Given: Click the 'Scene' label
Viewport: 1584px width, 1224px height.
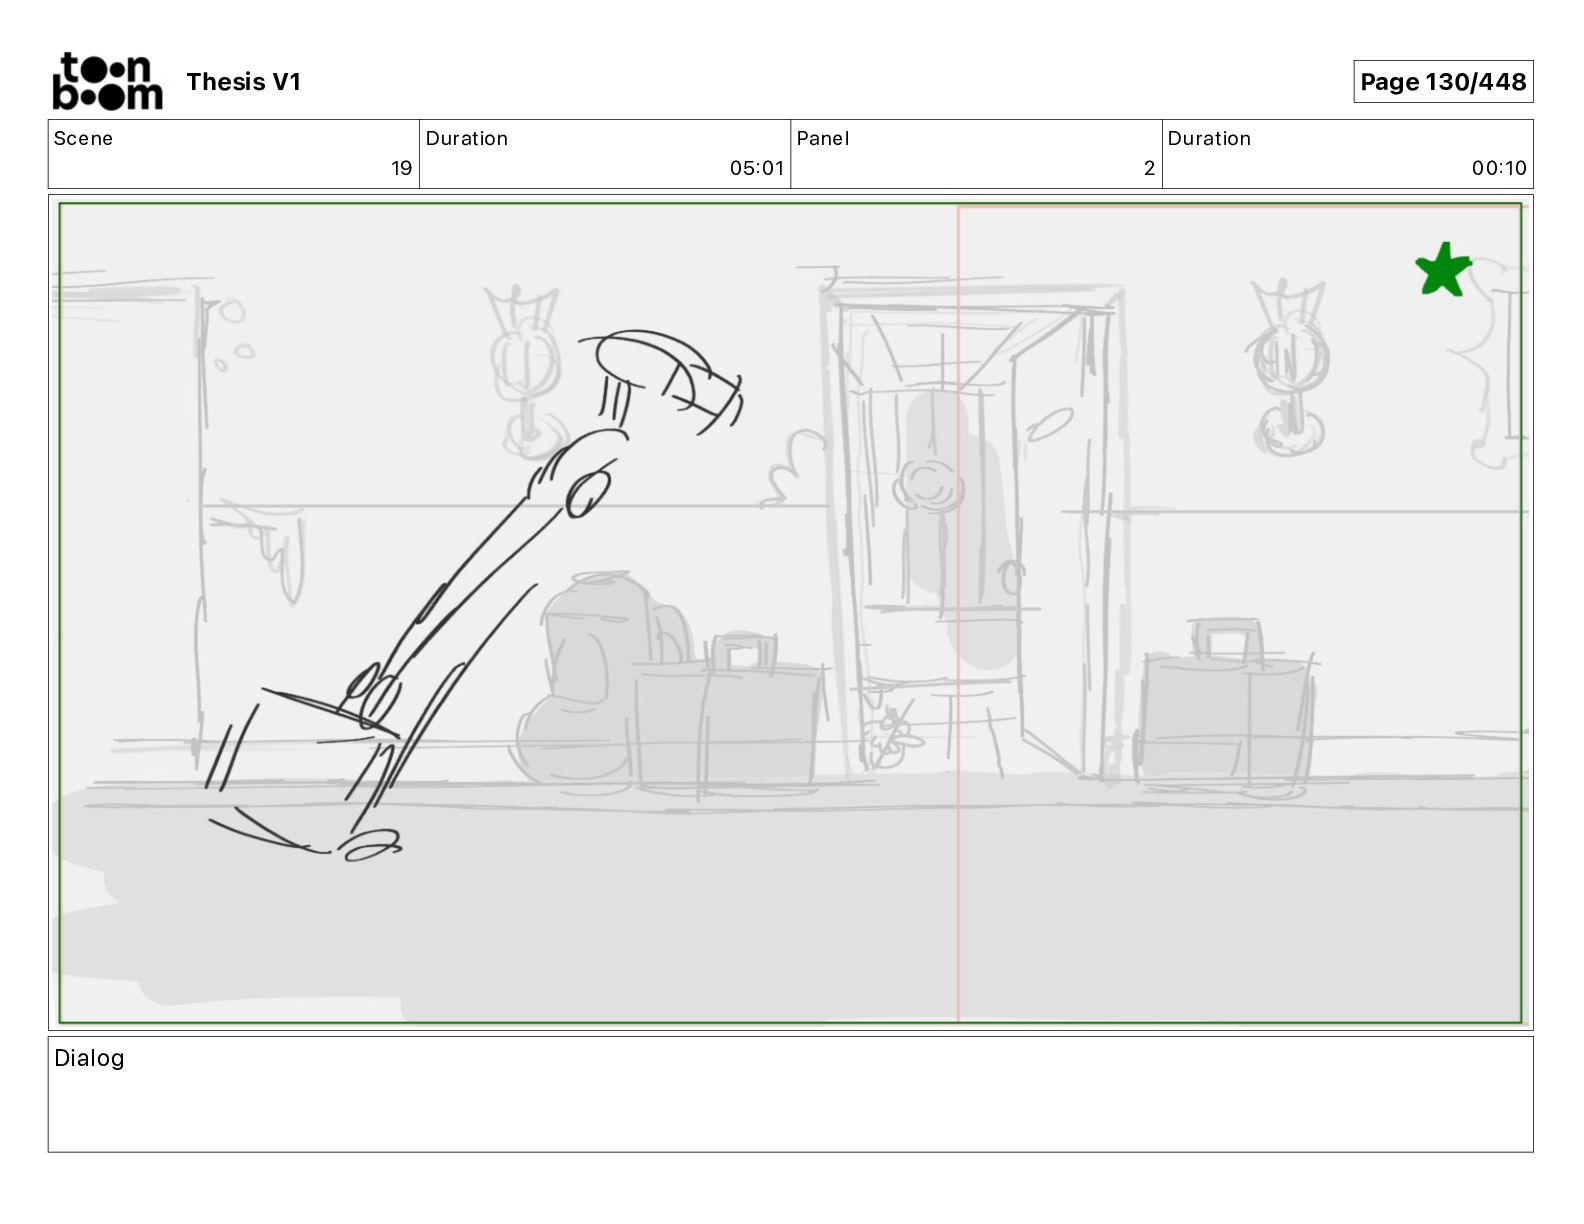Looking at the screenshot, I should (83, 139).
